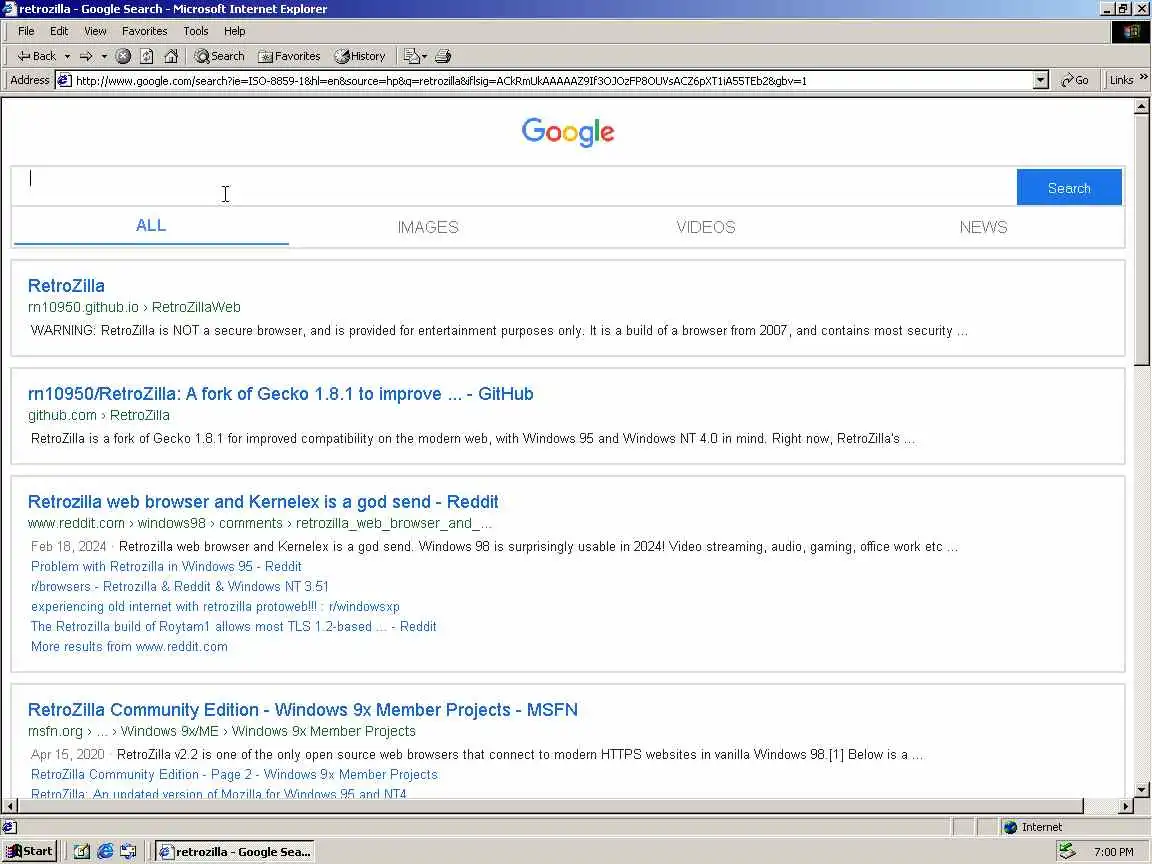
Task: Open RetroZilla Community Edition MSFN result
Action: coord(303,710)
